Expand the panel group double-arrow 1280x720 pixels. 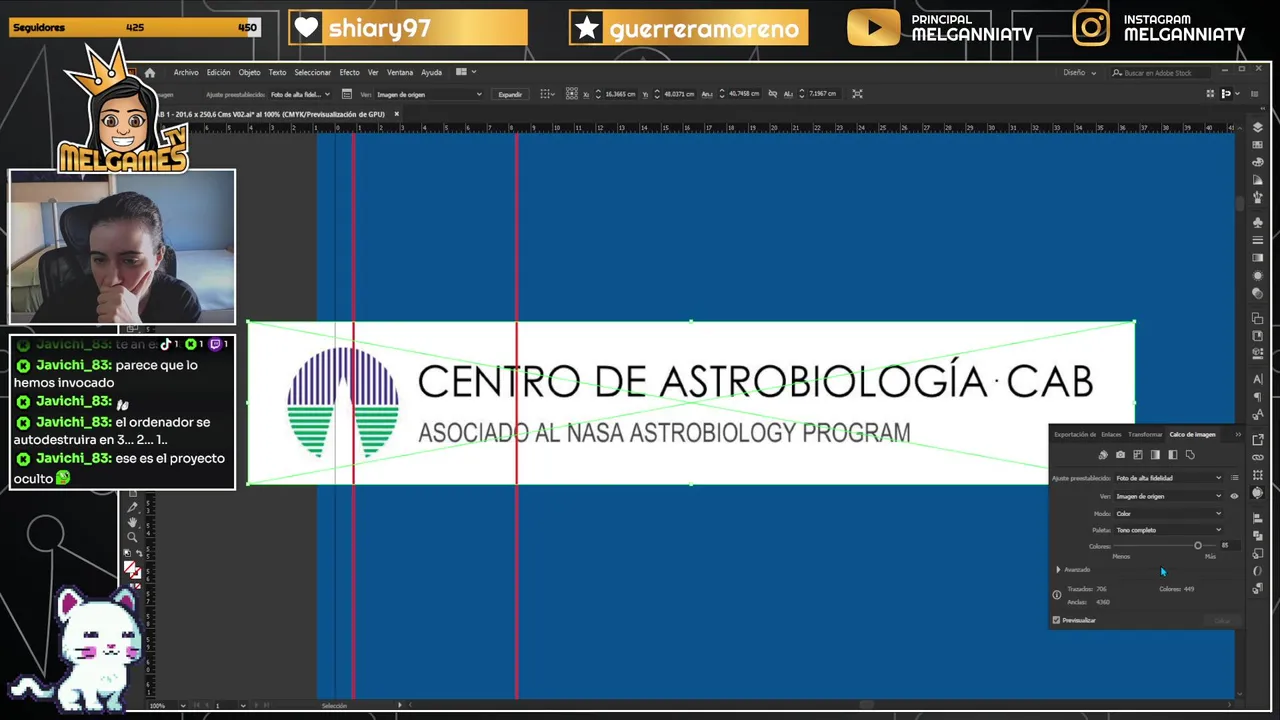pos(1238,434)
